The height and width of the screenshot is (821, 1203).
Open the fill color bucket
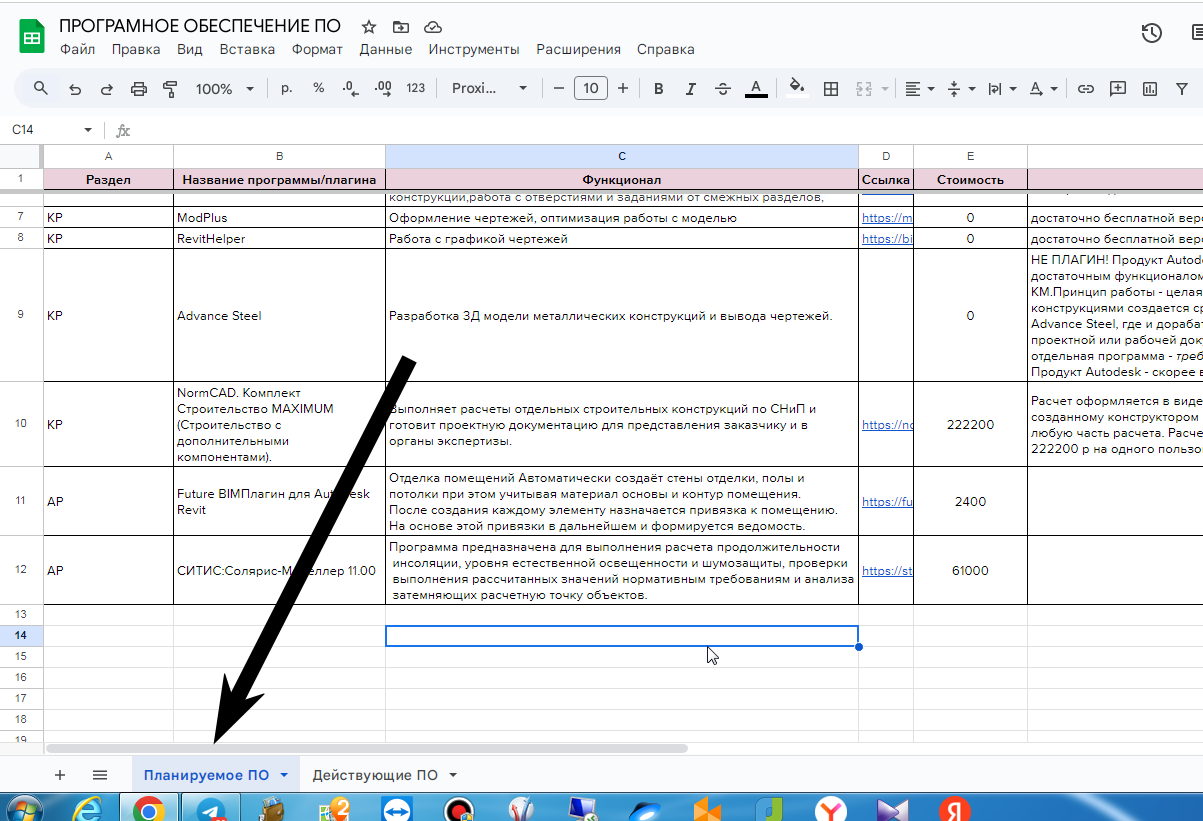pyautogui.click(x=797, y=88)
